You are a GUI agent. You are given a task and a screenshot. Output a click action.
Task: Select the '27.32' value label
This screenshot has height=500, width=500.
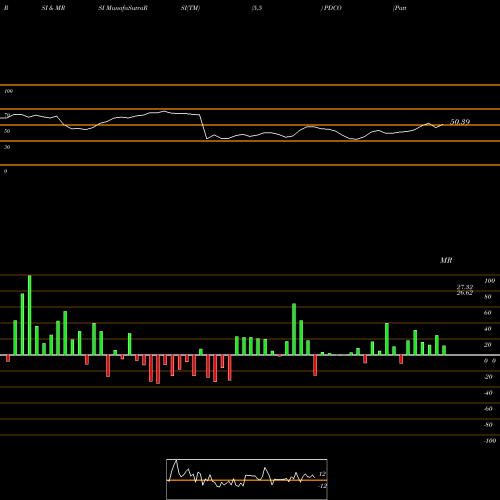(465, 287)
